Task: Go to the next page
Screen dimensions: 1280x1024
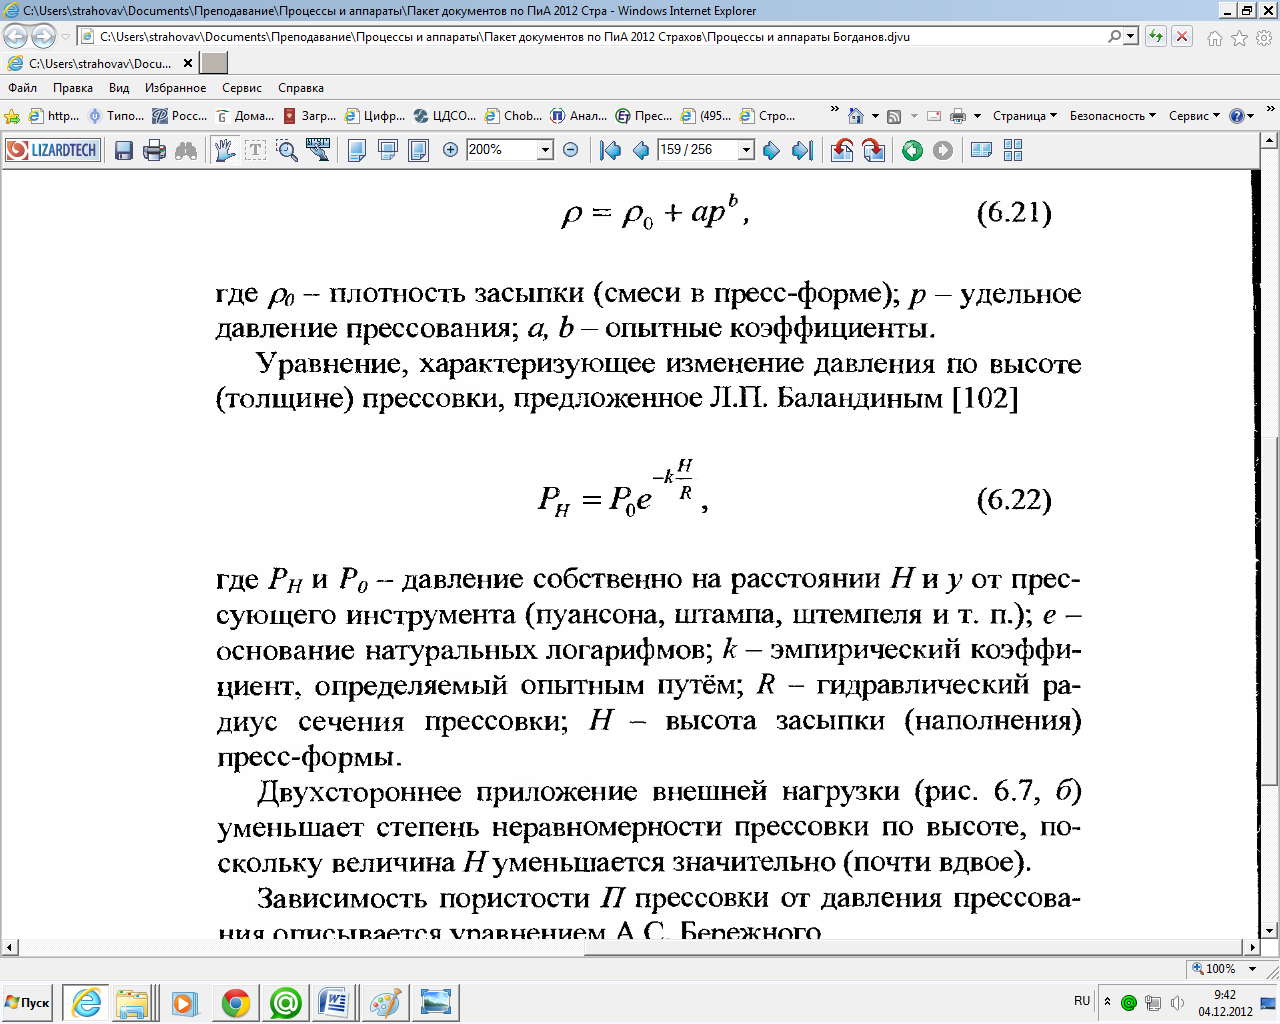Action: tap(771, 150)
